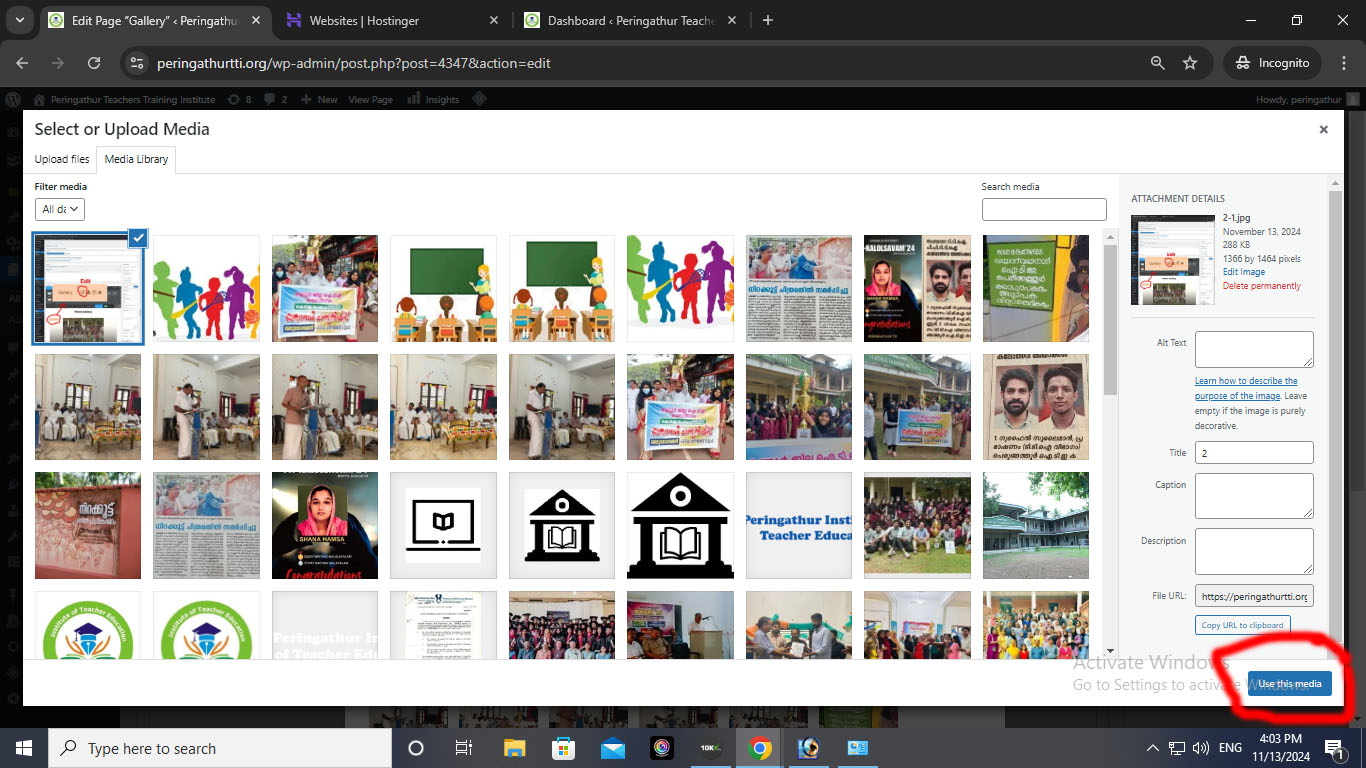Open a new browser tab with plus icon
The image size is (1366, 768).
(x=768, y=20)
